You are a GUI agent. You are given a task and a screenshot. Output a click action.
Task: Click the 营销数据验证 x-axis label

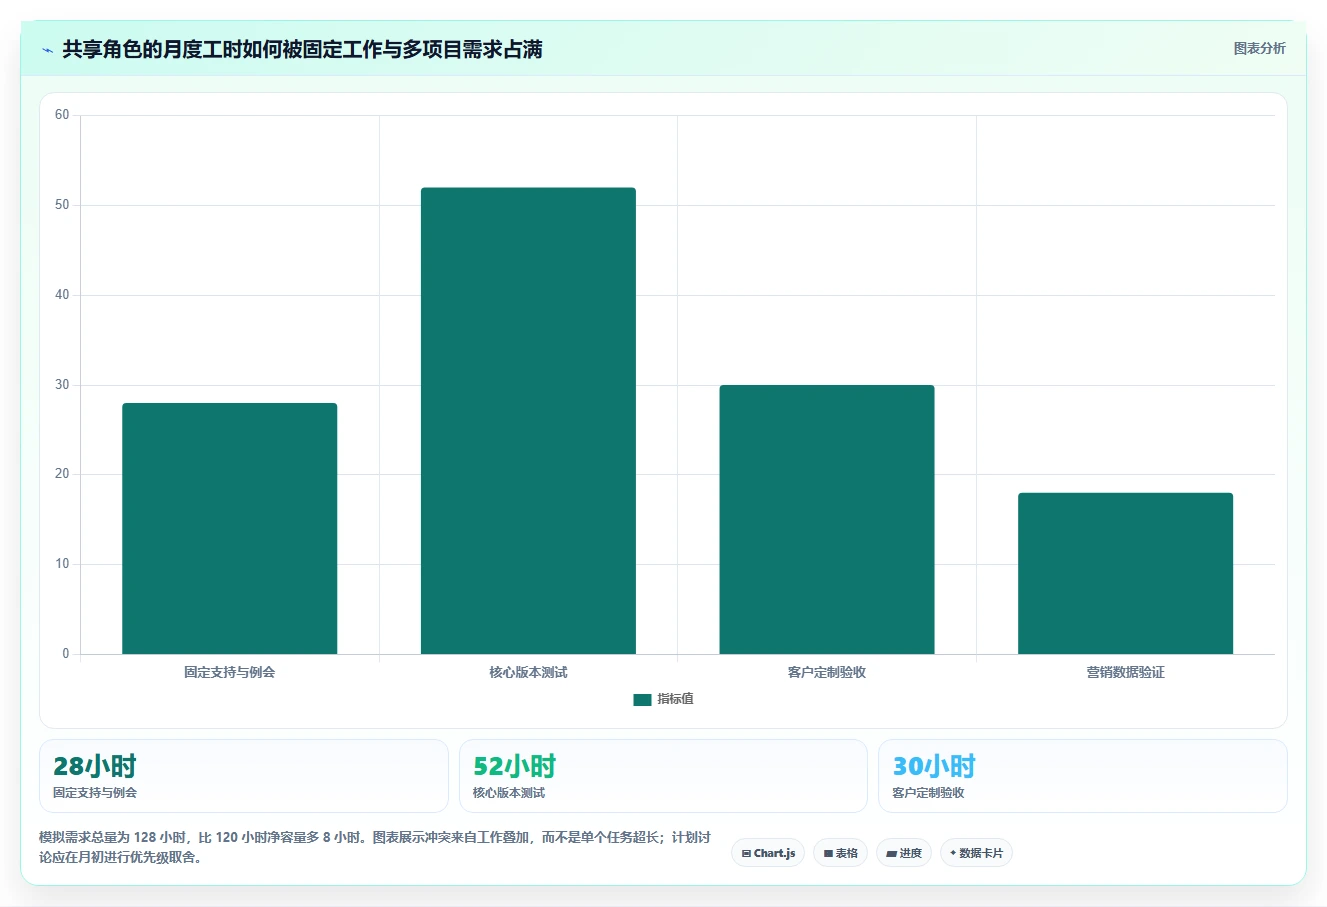1125,672
